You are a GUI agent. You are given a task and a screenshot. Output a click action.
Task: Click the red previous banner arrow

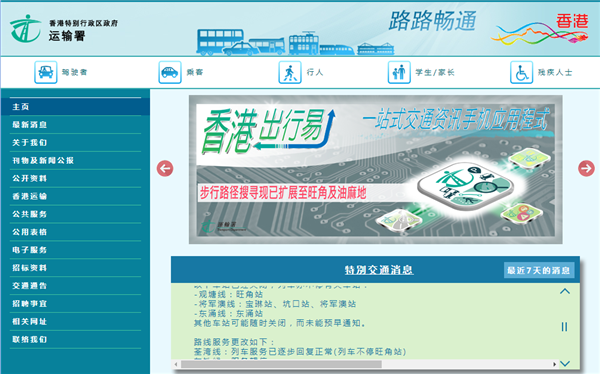(x=165, y=168)
